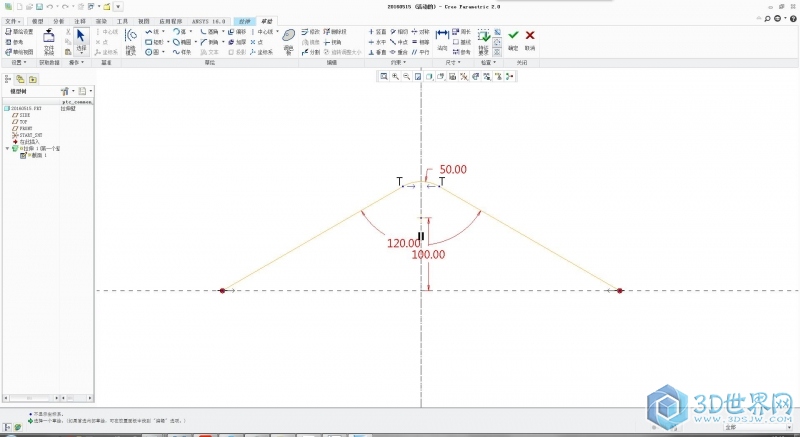Image resolution: width=800 pixels, height=437 pixels.
Task: Click the Zoom In magnifier icon
Action: [x=395, y=76]
